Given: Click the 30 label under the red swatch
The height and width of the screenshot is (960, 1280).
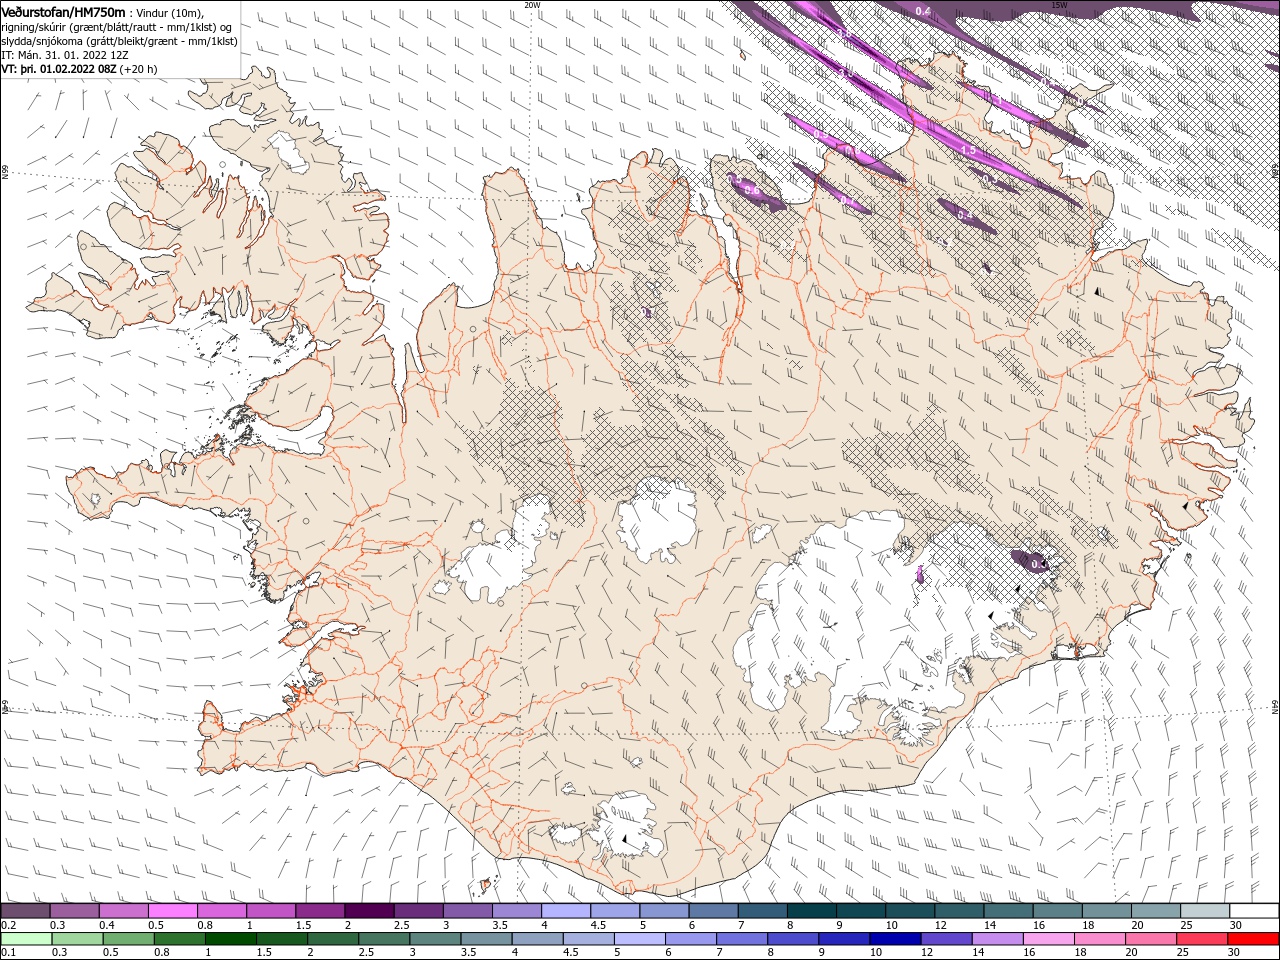Looking at the screenshot, I should point(1235,953).
